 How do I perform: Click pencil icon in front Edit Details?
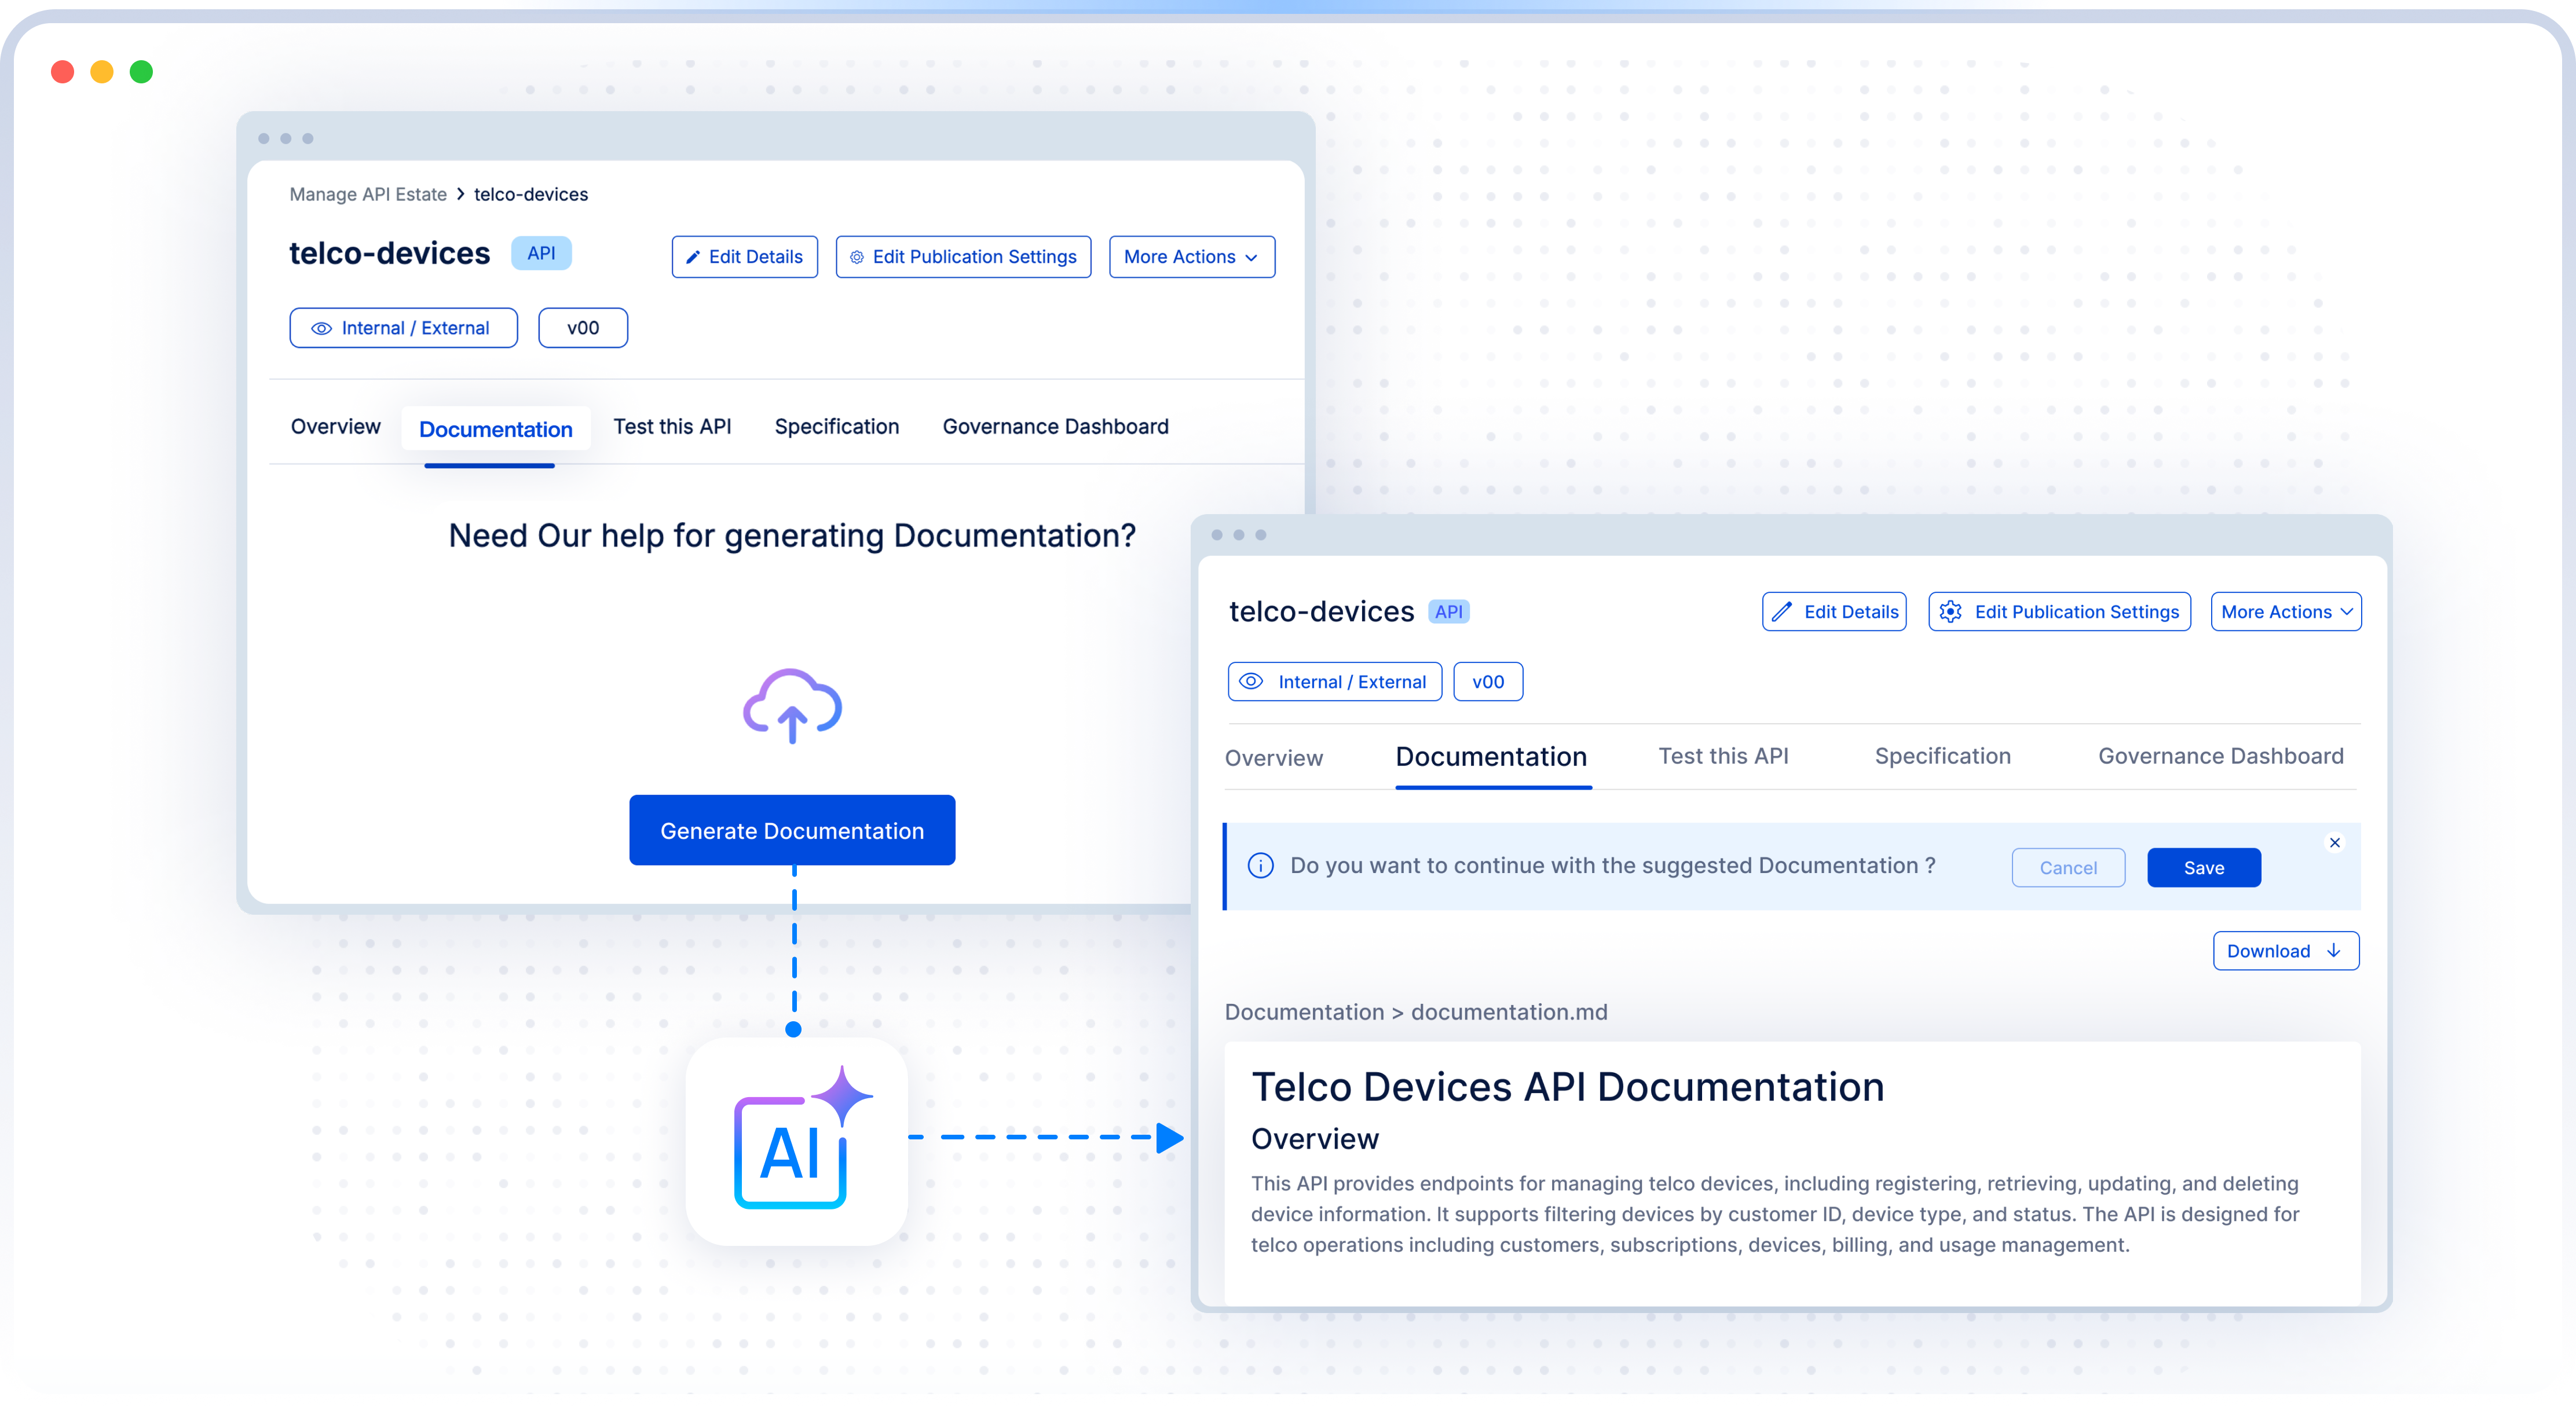[1781, 612]
